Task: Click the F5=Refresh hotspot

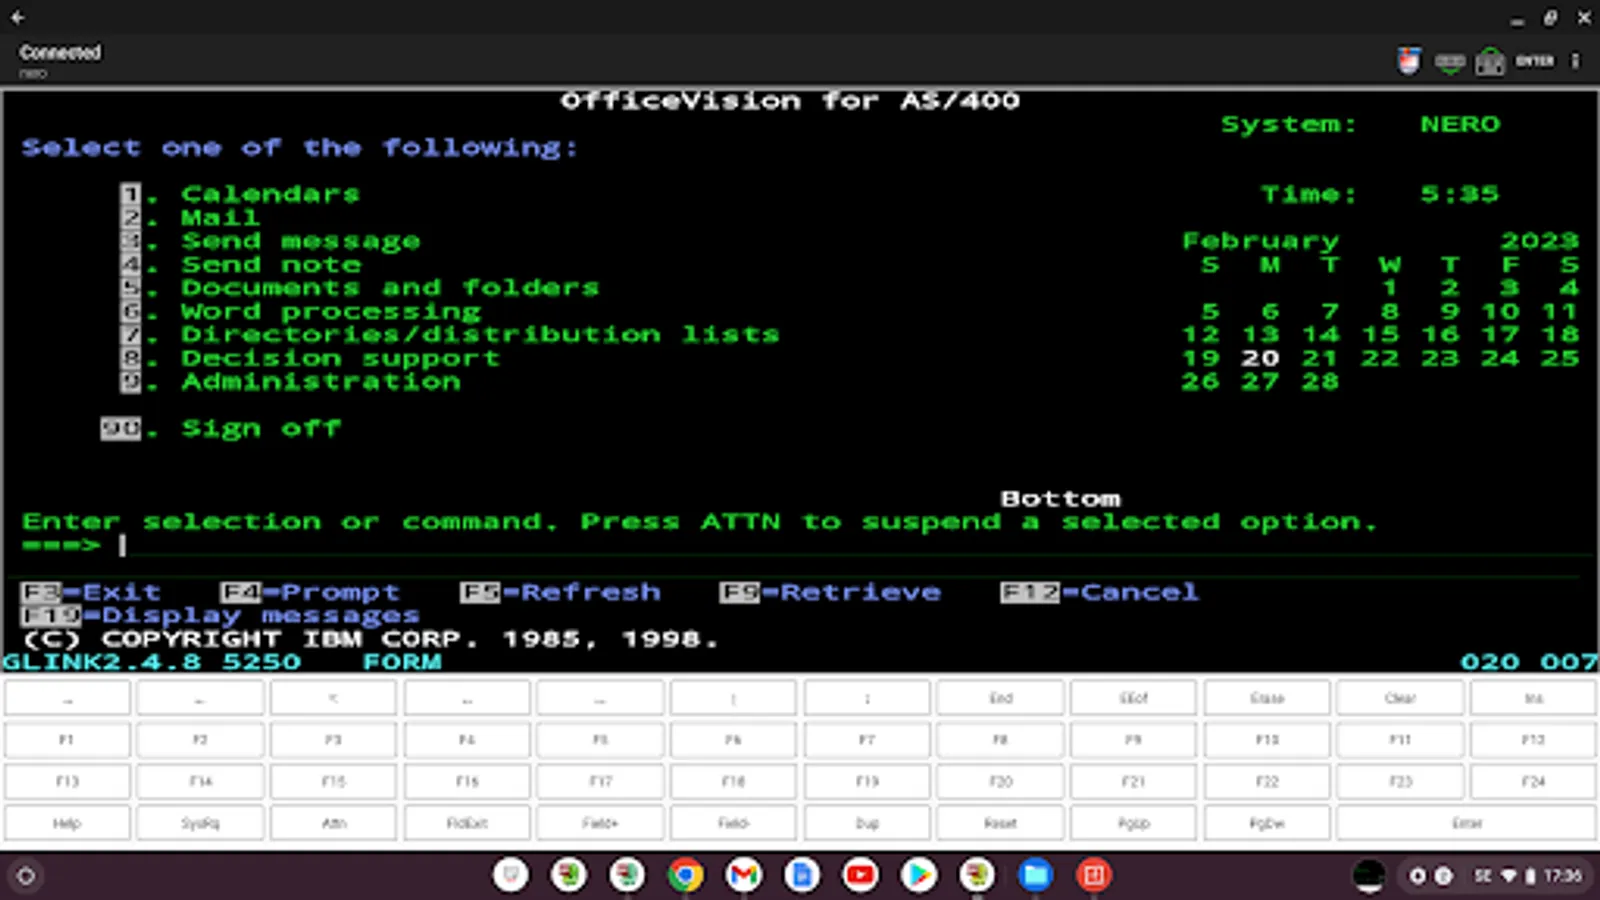Action: point(560,592)
